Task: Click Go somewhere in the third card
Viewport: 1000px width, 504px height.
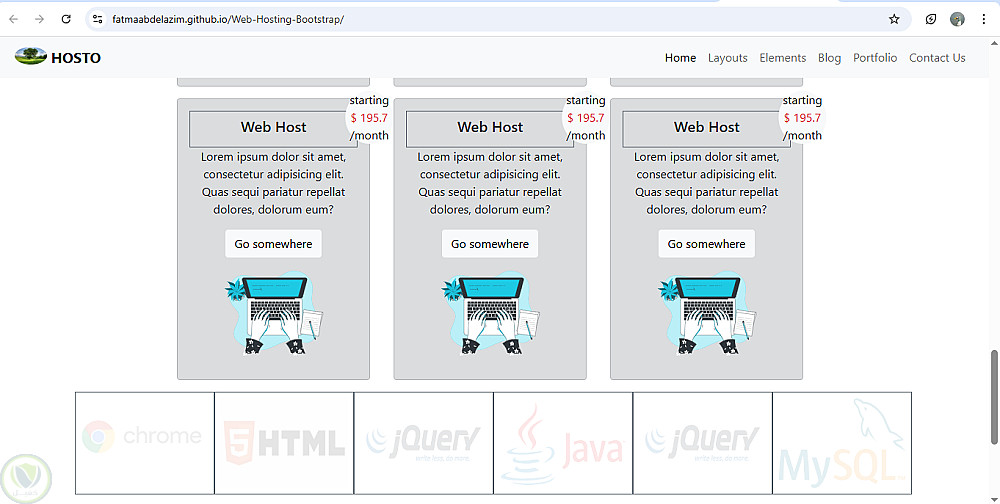Action: [707, 244]
